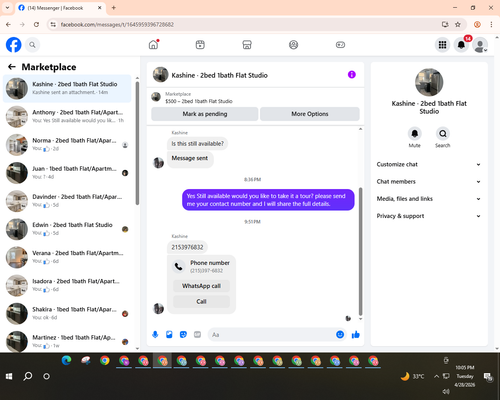
Task: Go to the Home feed icon
Action: click(x=153, y=45)
